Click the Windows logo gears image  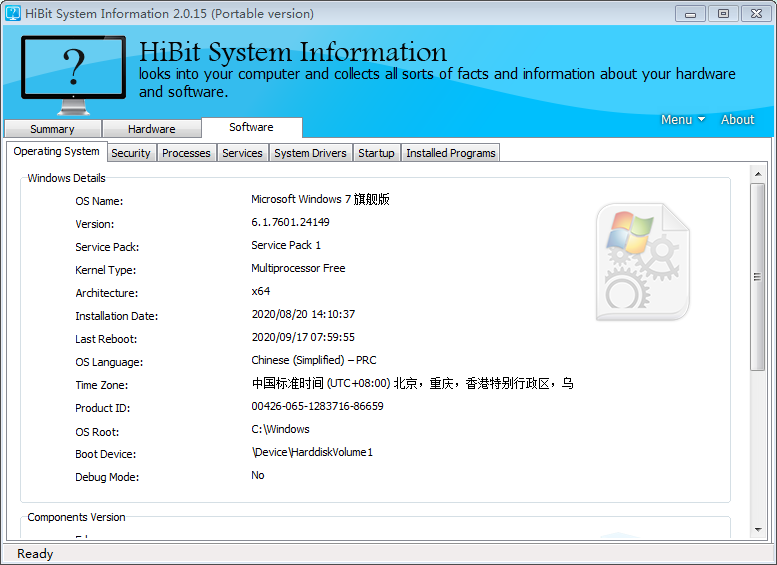641,262
